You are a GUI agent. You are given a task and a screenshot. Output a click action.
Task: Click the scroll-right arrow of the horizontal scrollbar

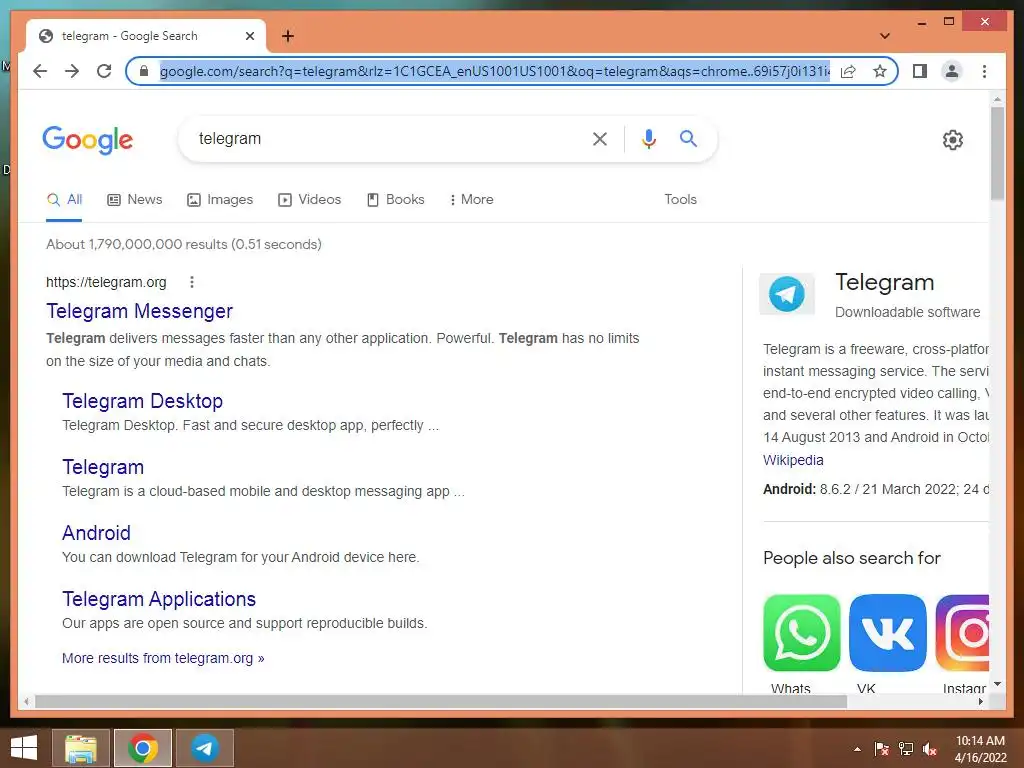pos(980,701)
